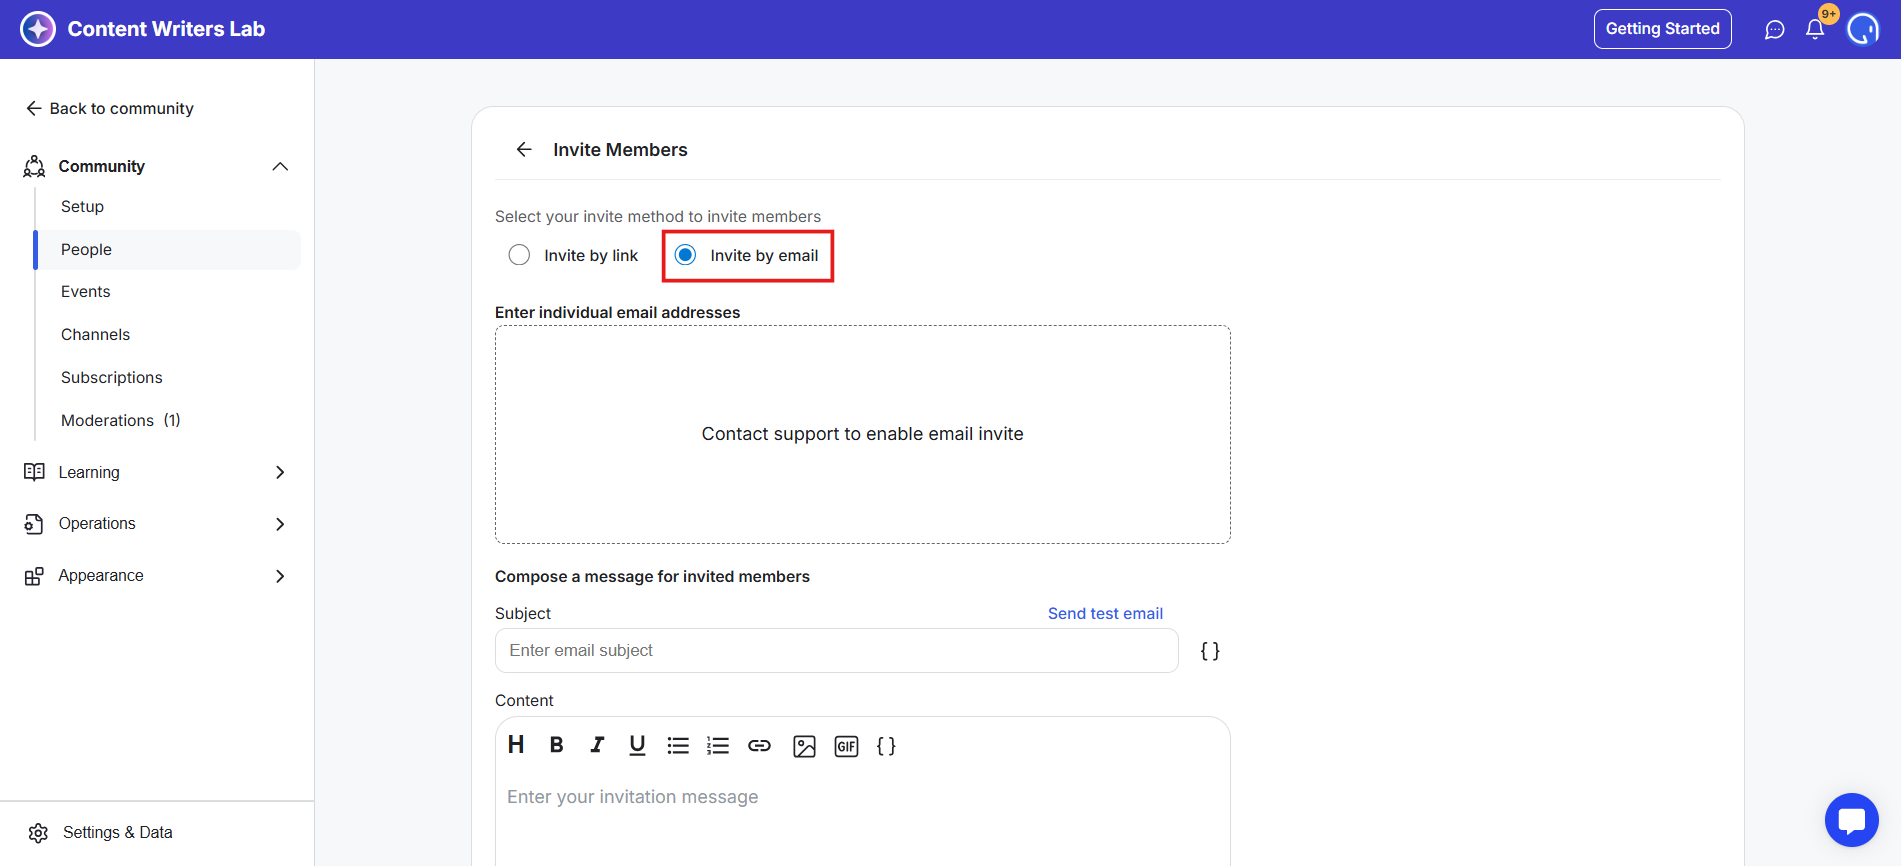Collapse the Community sidebar section

(280, 166)
